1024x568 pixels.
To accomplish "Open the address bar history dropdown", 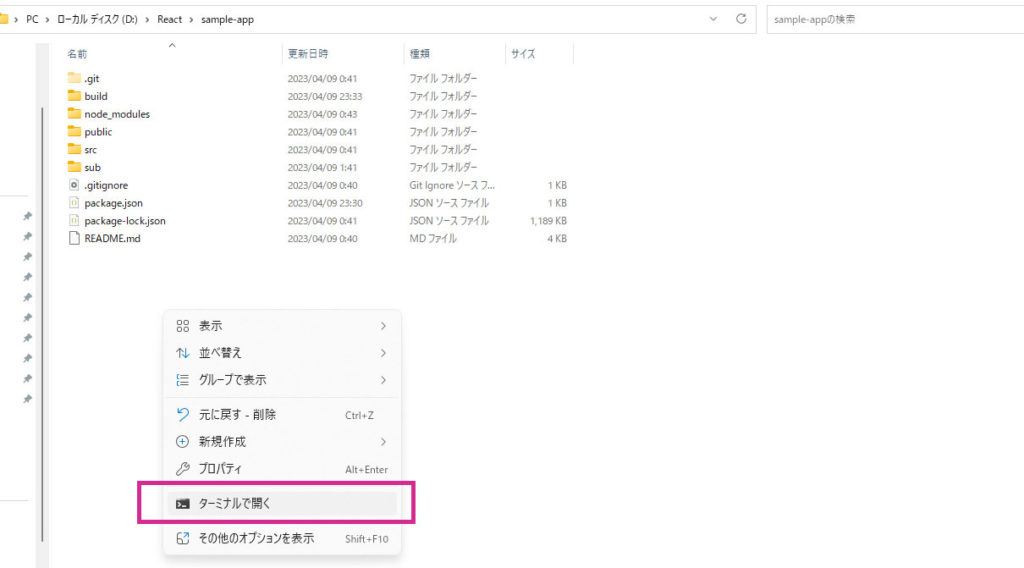I will point(713,19).
